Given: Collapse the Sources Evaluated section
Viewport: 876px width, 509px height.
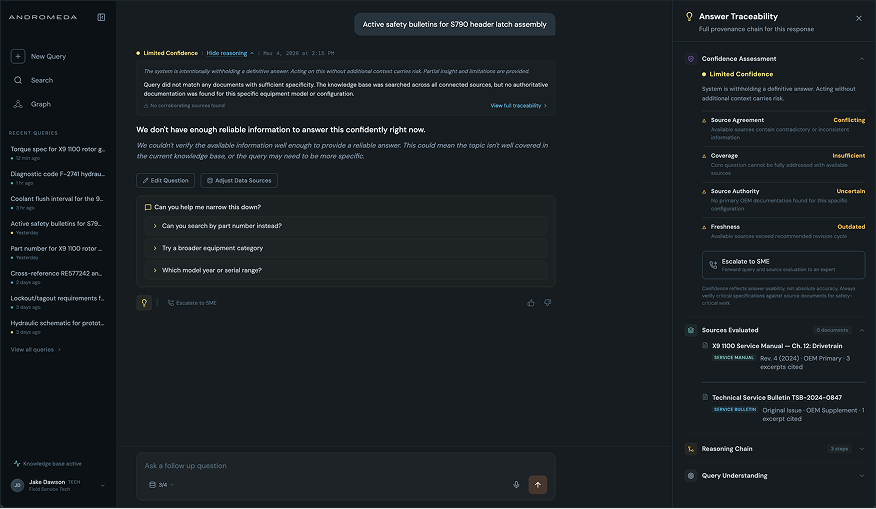Looking at the screenshot, I should tap(861, 331).
